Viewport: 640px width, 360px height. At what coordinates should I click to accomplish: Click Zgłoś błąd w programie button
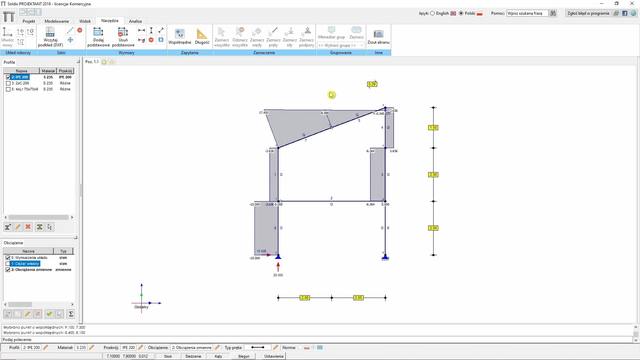588,13
